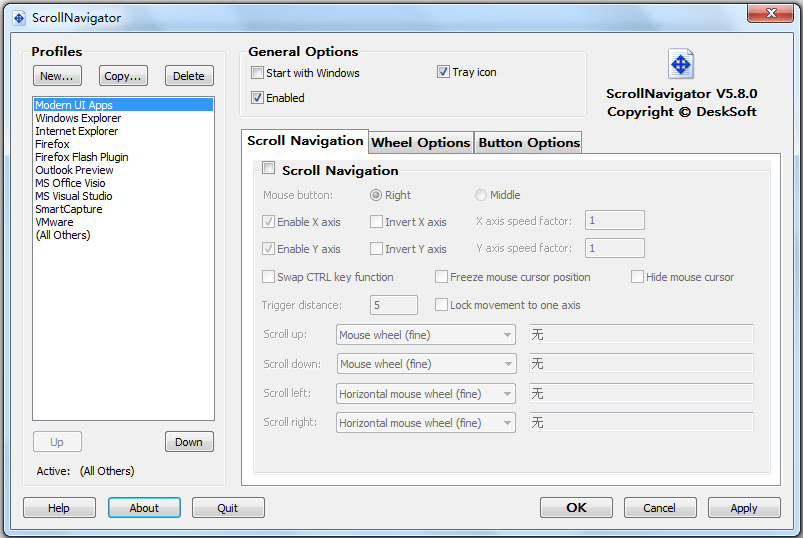The height and width of the screenshot is (538, 803).
Task: Switch to the Scroll Navigation tab
Action: tap(305, 141)
